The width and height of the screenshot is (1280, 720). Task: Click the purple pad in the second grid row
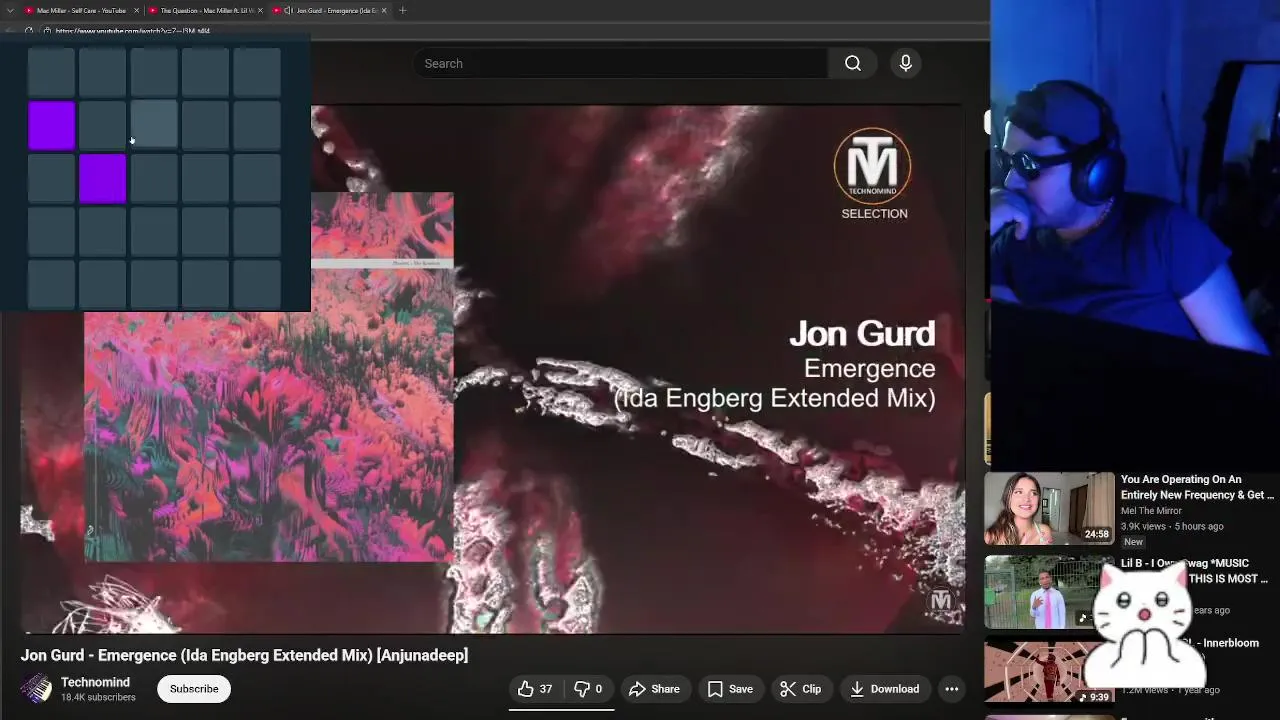[x=51, y=125]
